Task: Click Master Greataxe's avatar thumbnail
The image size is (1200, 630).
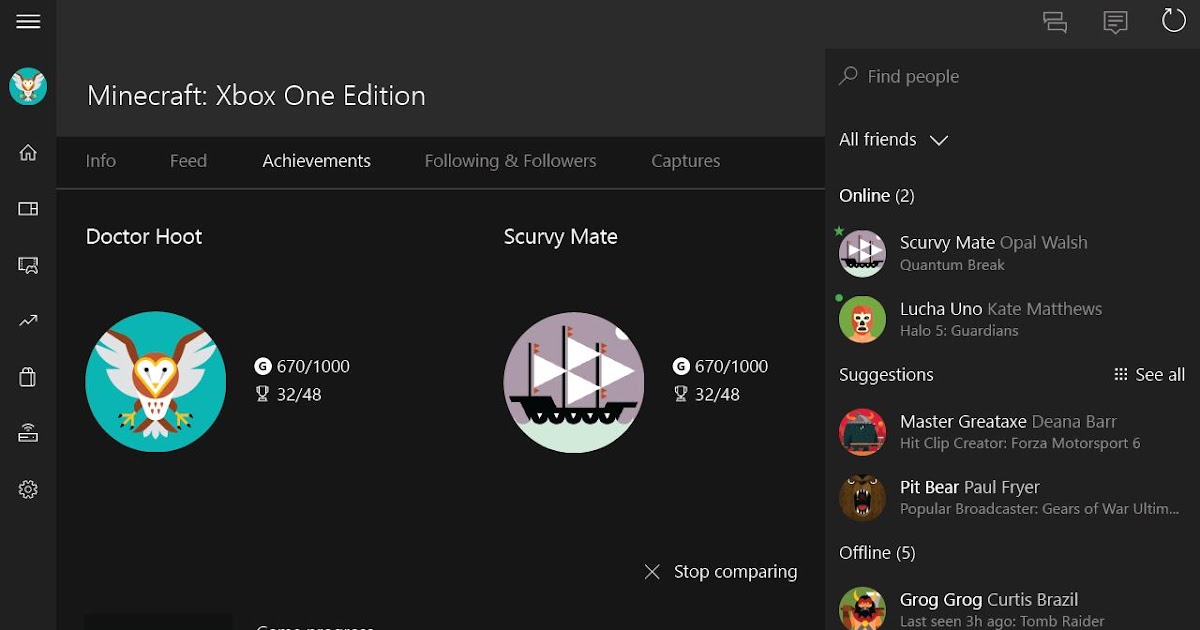Action: [862, 431]
